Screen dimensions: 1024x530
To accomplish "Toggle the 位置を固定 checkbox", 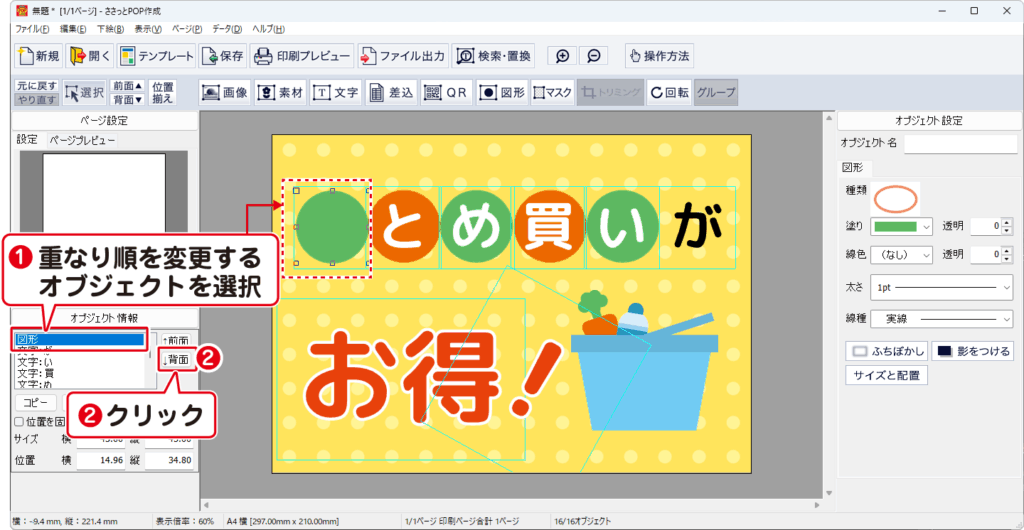I will pyautogui.click(x=20, y=420).
